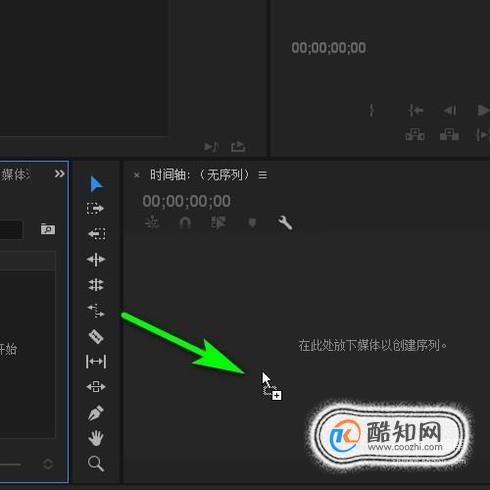Click the project panel zoom slider

(x=10, y=464)
